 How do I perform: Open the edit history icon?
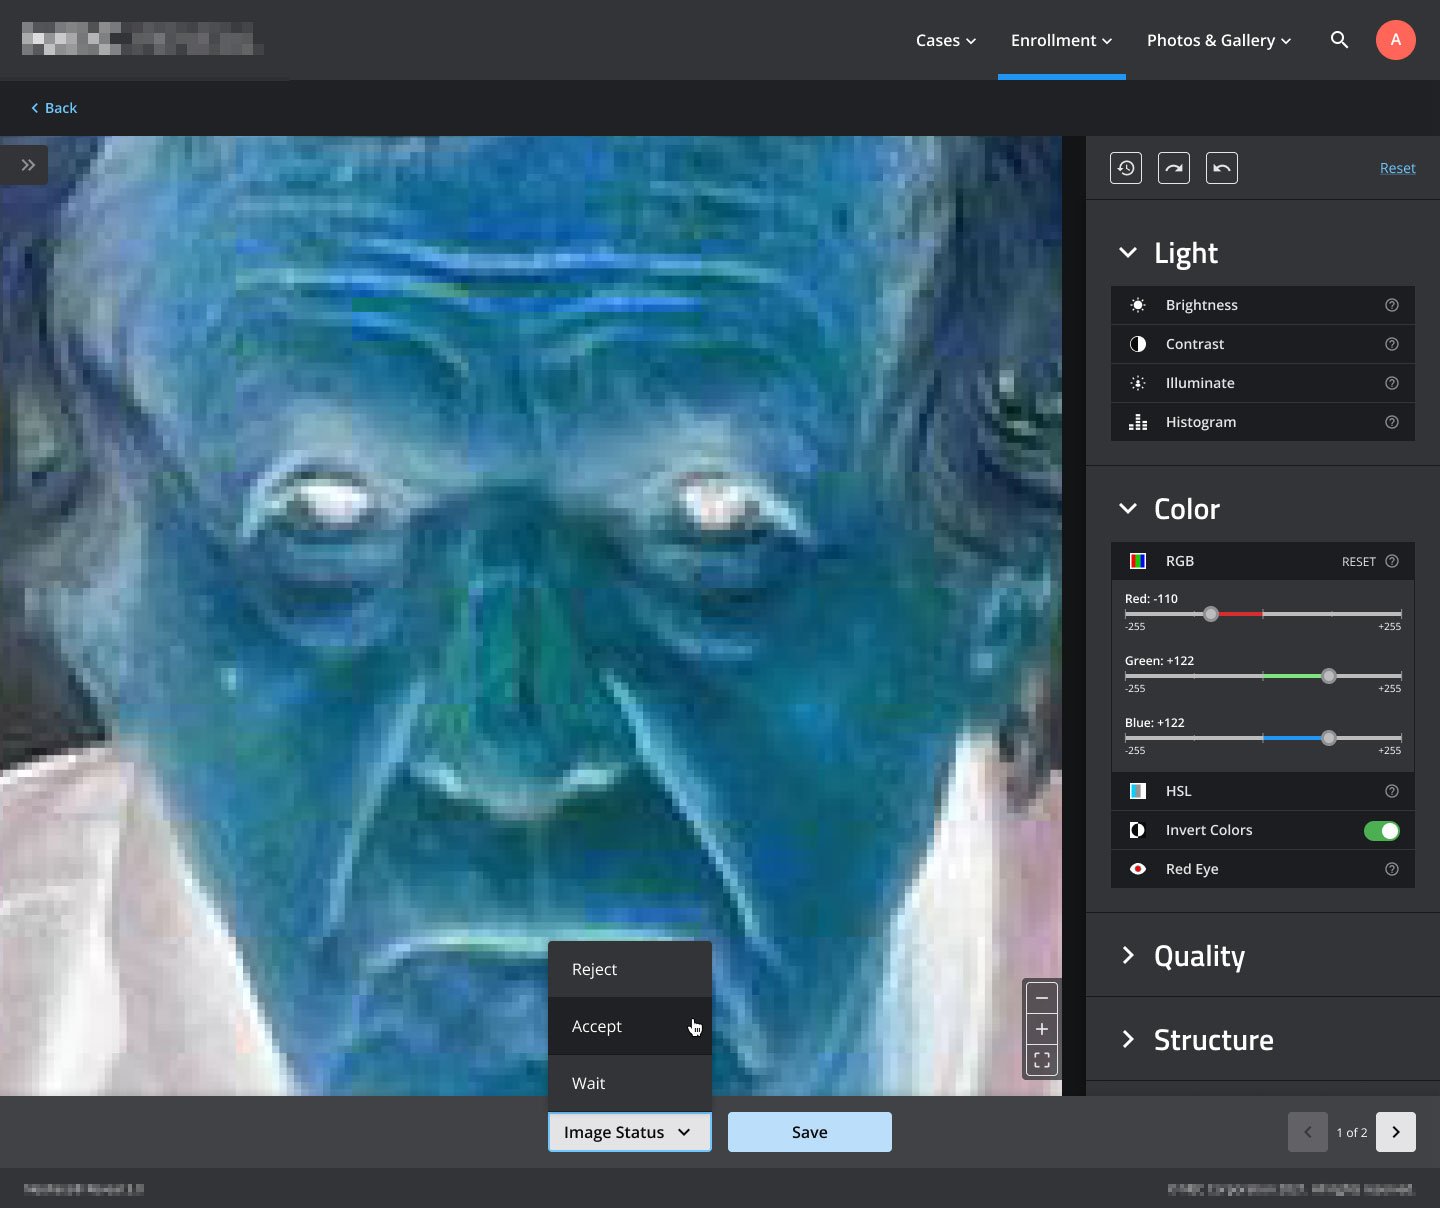click(x=1126, y=168)
